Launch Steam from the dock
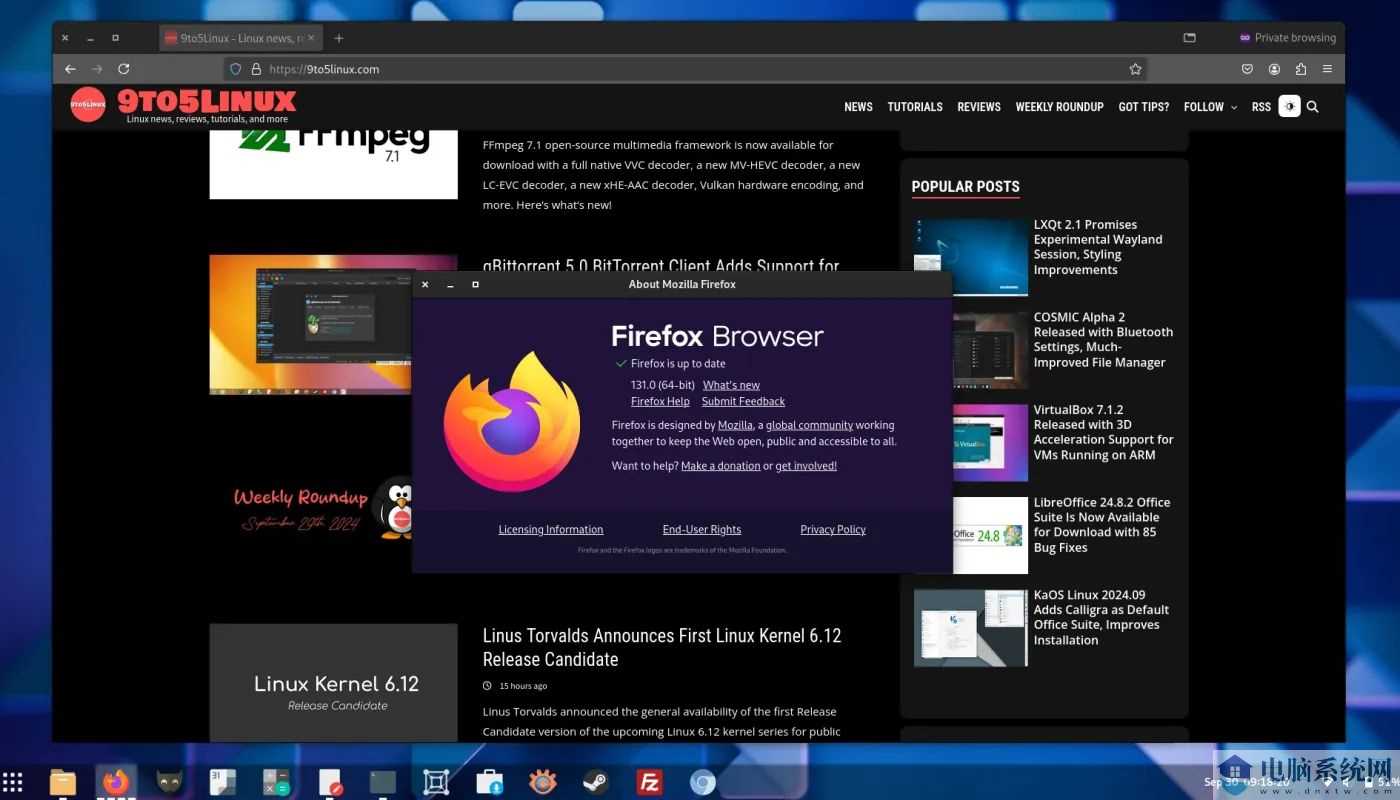The height and width of the screenshot is (800, 1400). 596,781
